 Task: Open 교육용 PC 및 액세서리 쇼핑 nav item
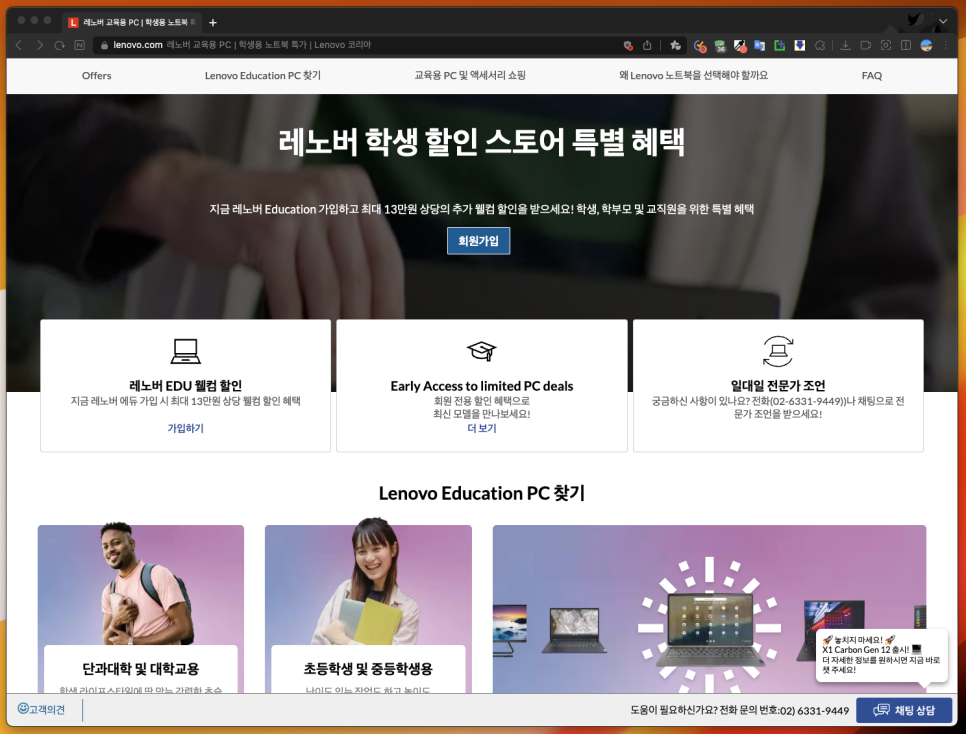(469, 76)
